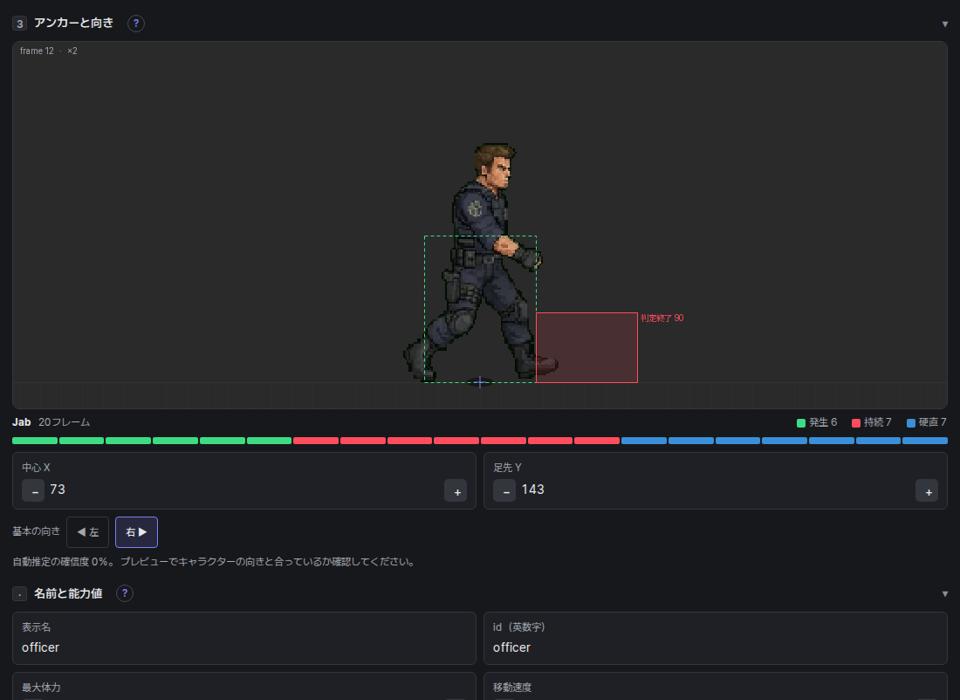Image resolution: width=960 pixels, height=700 pixels.
Task: Click the 基本の向き label
Action: click(x=36, y=531)
